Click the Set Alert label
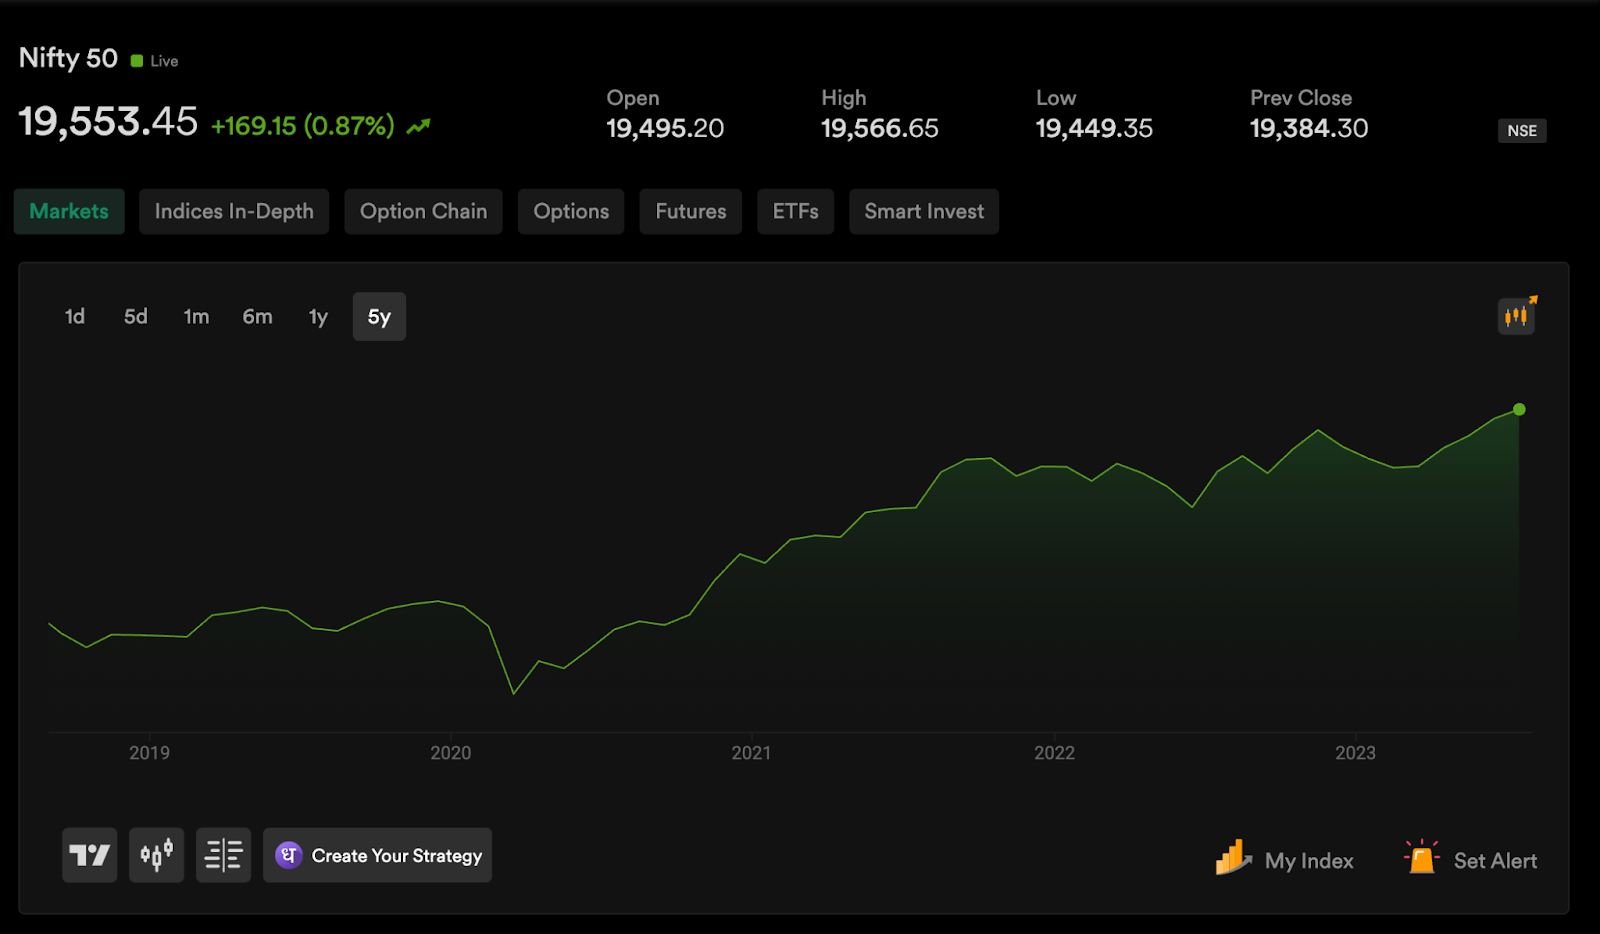 coord(1495,861)
